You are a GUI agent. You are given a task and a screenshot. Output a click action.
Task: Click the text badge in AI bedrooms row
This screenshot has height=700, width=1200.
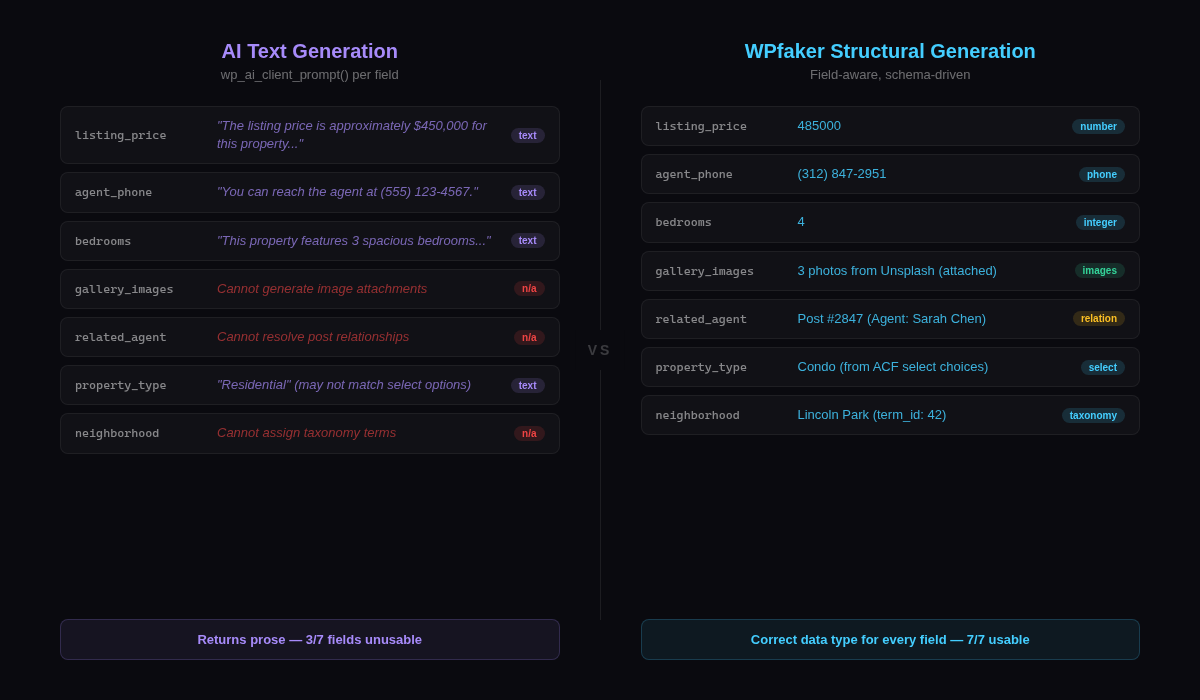coord(528,240)
